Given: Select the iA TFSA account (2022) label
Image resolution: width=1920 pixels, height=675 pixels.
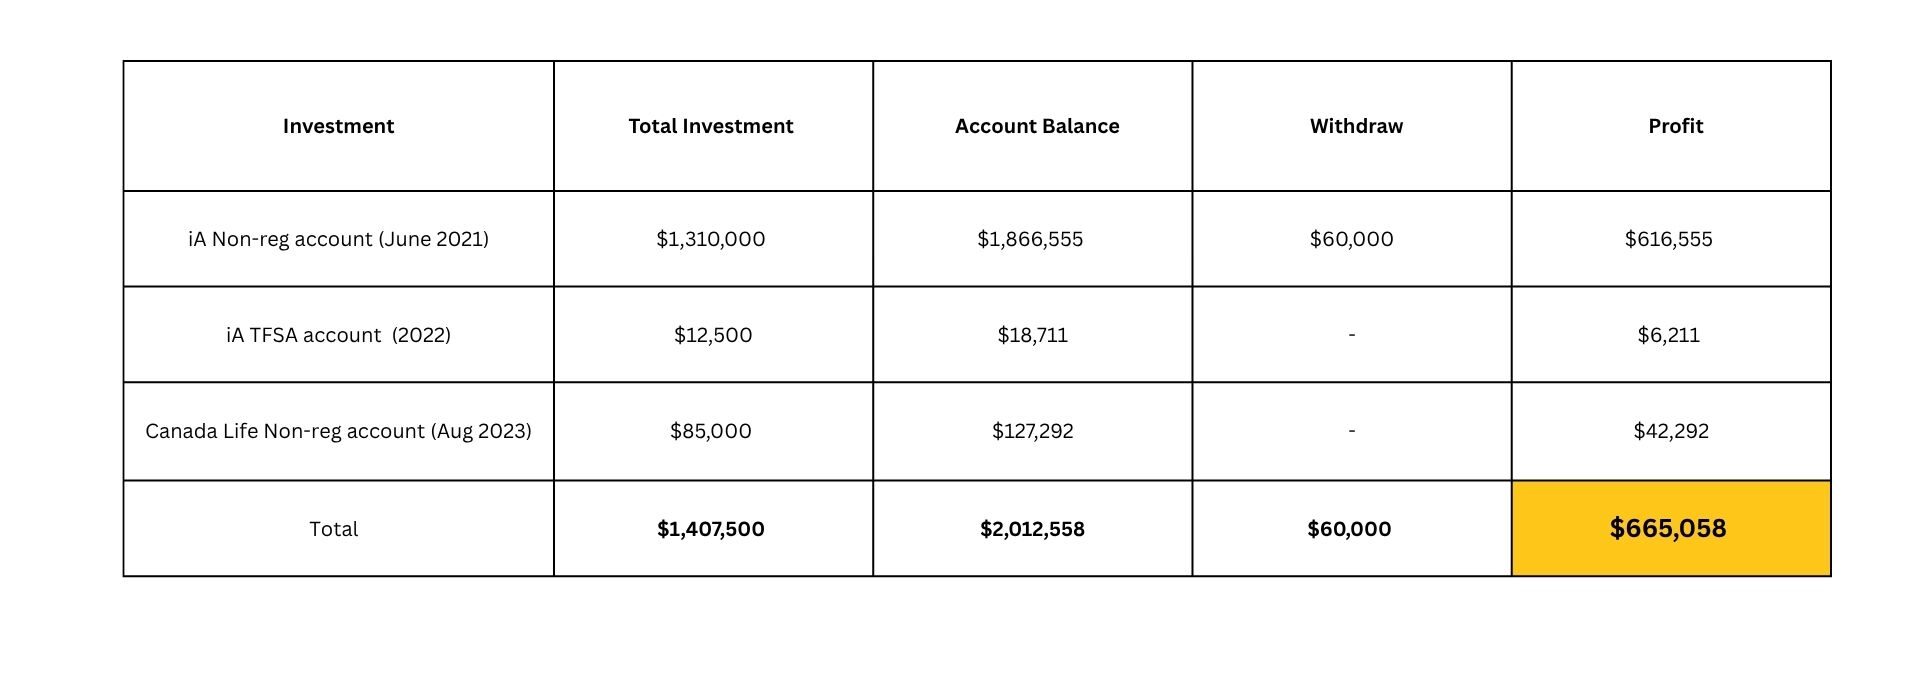Looking at the screenshot, I should 338,335.
